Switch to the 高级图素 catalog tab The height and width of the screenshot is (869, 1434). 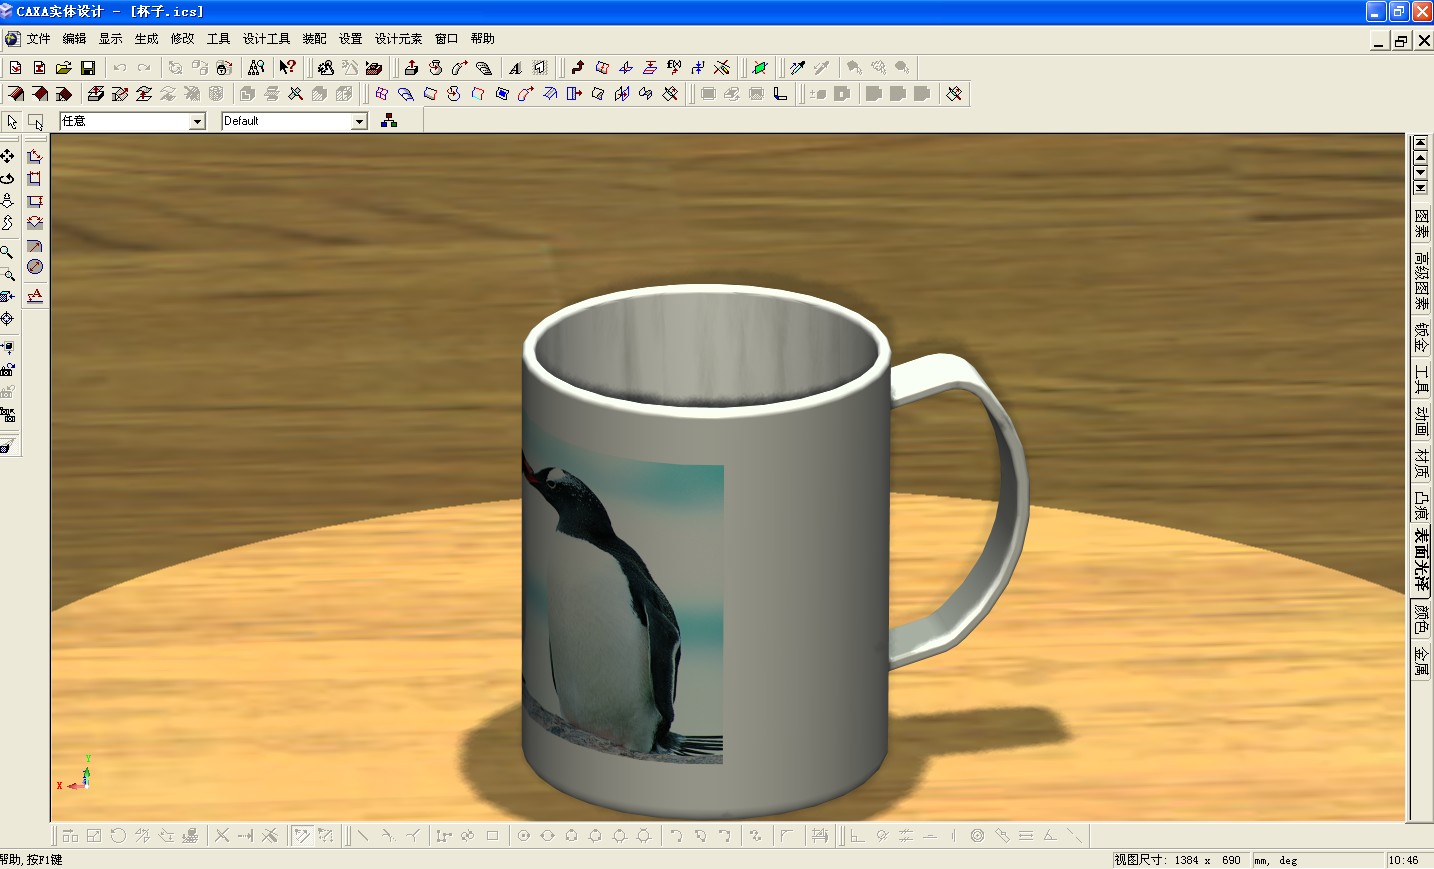[x=1421, y=280]
